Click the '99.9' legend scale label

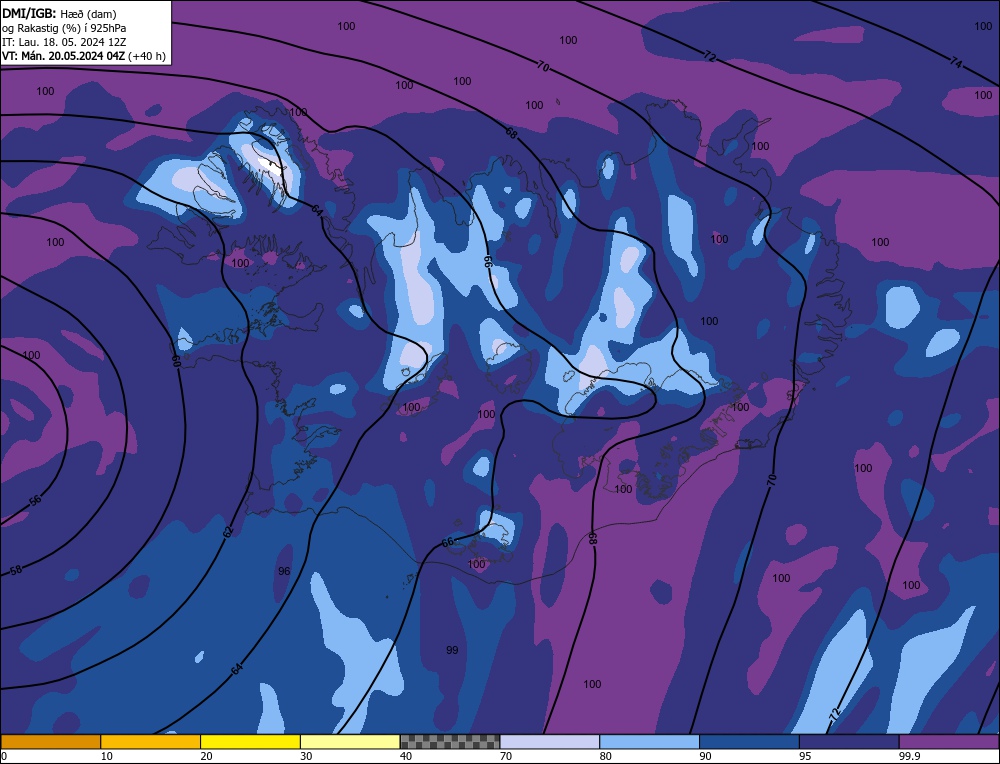coord(909,756)
